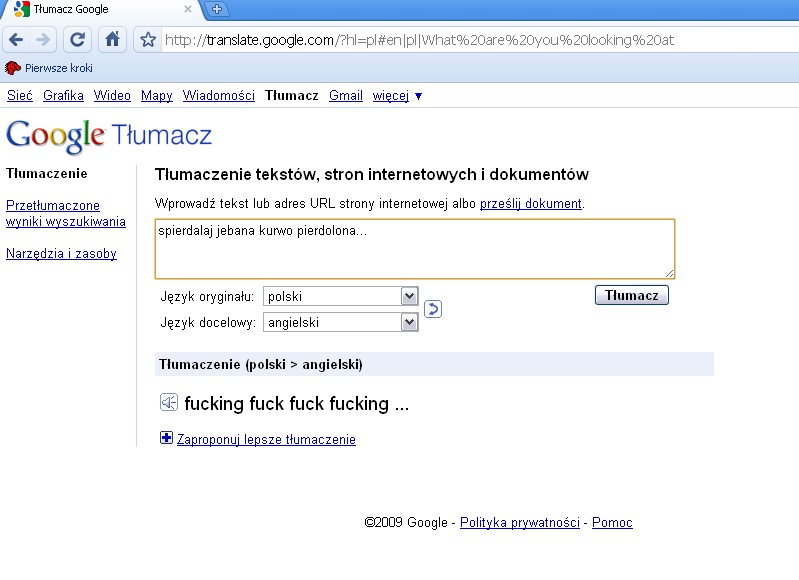Image resolution: width=799 pixels, height=580 pixels.
Task: Open Mapy in the top navigation
Action: (156, 96)
